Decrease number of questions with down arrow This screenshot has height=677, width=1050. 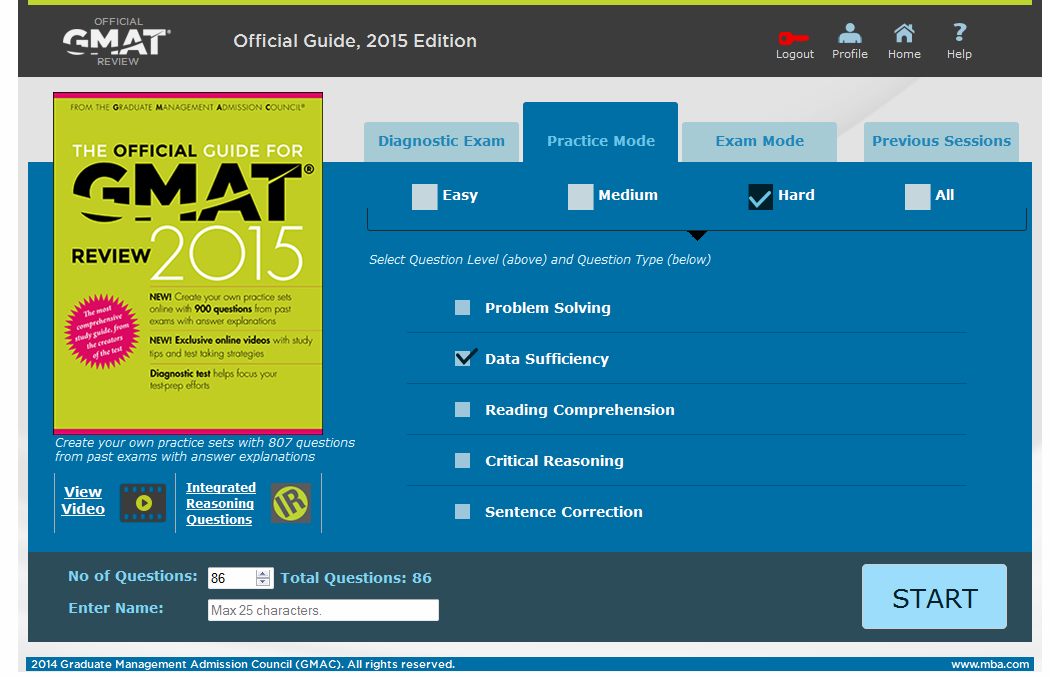(263, 582)
